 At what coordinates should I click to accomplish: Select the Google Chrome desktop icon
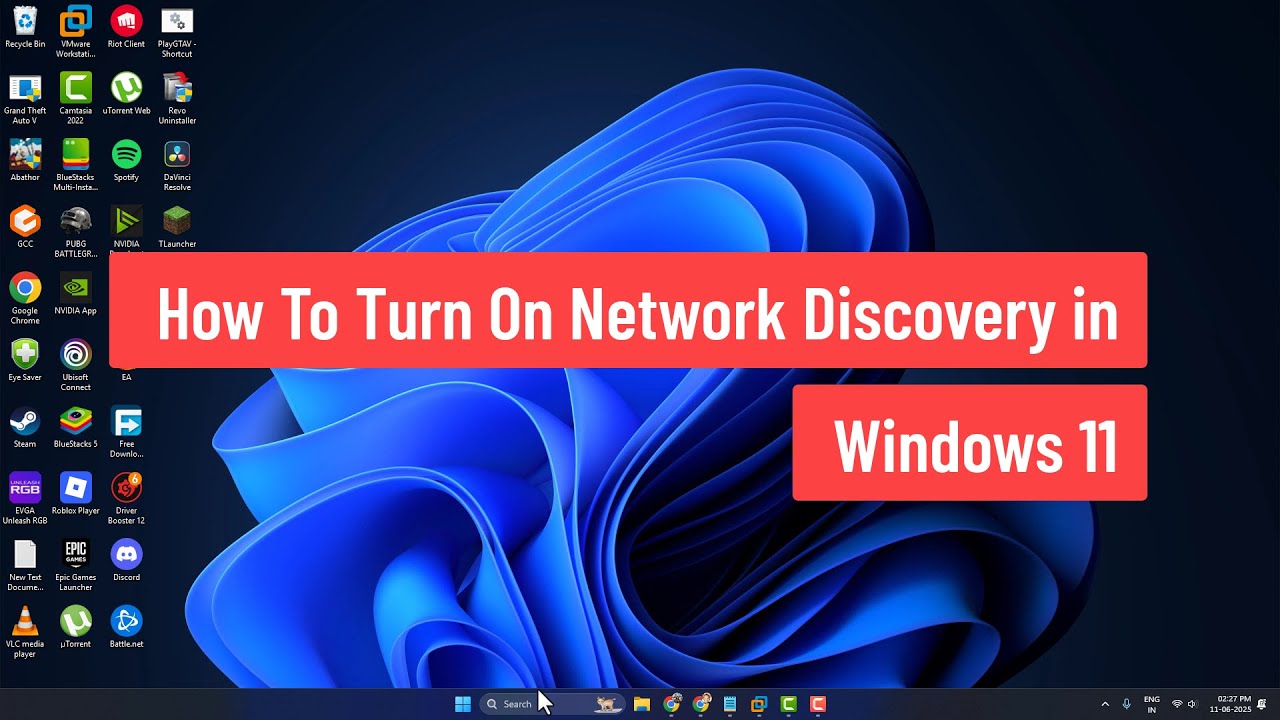25,298
